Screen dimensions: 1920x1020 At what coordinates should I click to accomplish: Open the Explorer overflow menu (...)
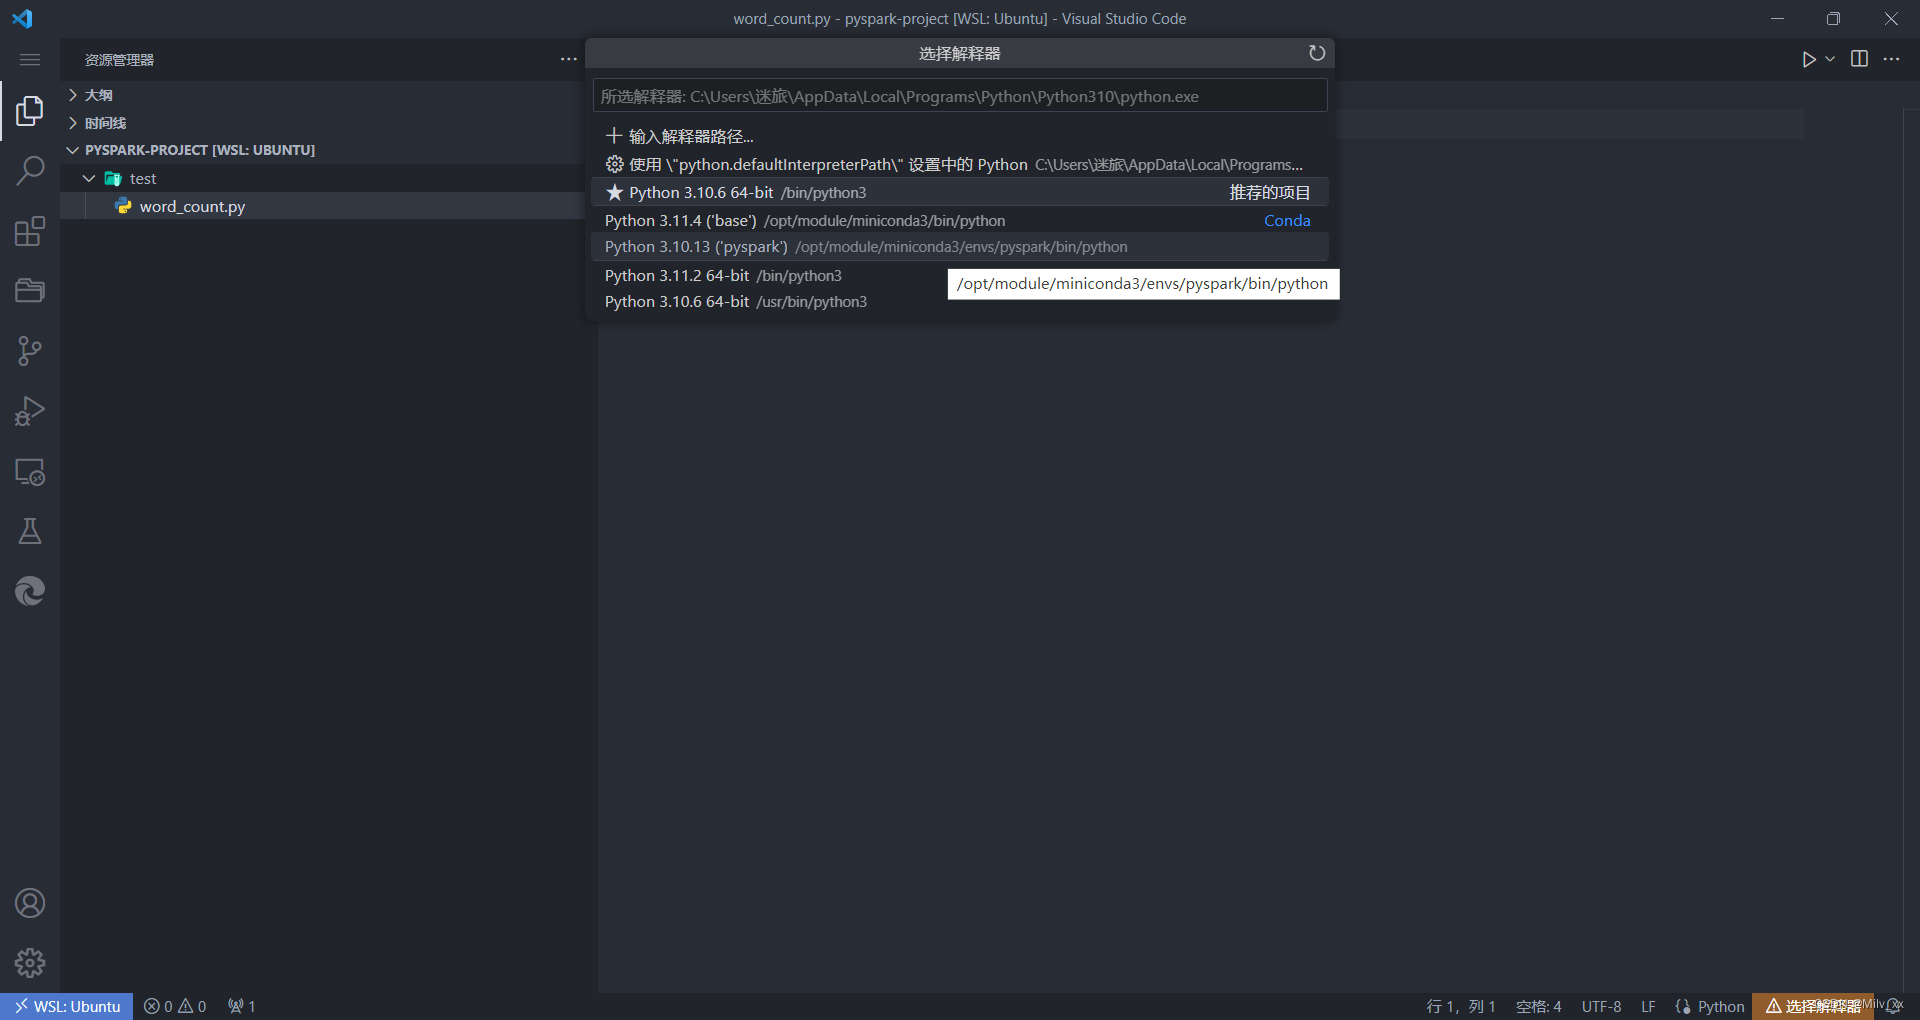(568, 59)
